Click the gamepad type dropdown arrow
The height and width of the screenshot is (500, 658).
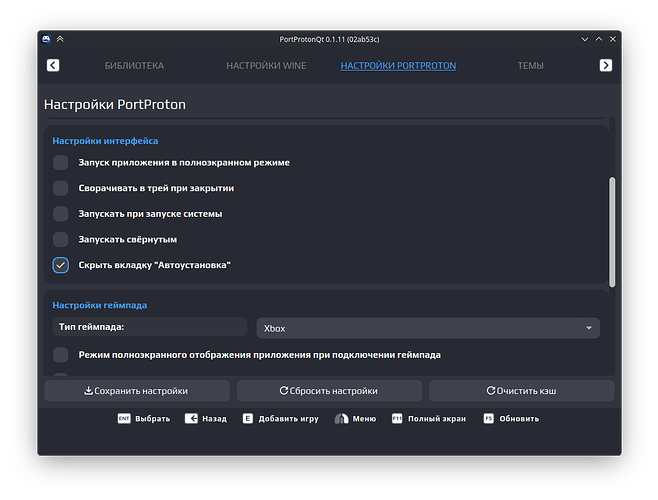coord(589,328)
